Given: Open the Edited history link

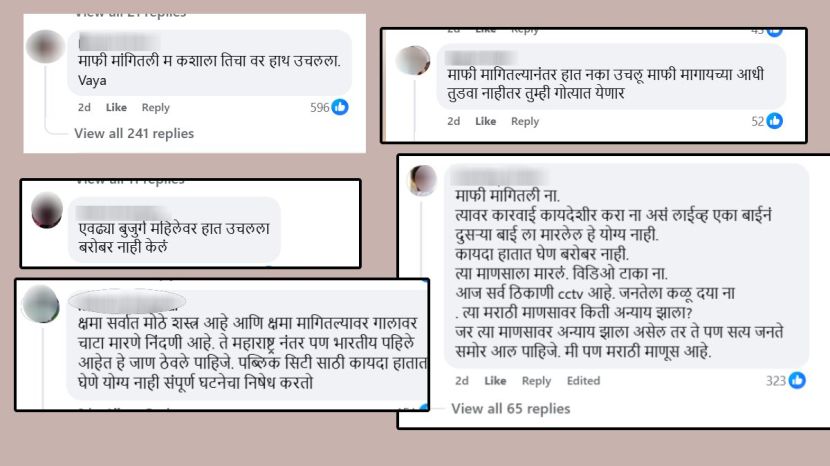Looking at the screenshot, I should click(x=583, y=381).
